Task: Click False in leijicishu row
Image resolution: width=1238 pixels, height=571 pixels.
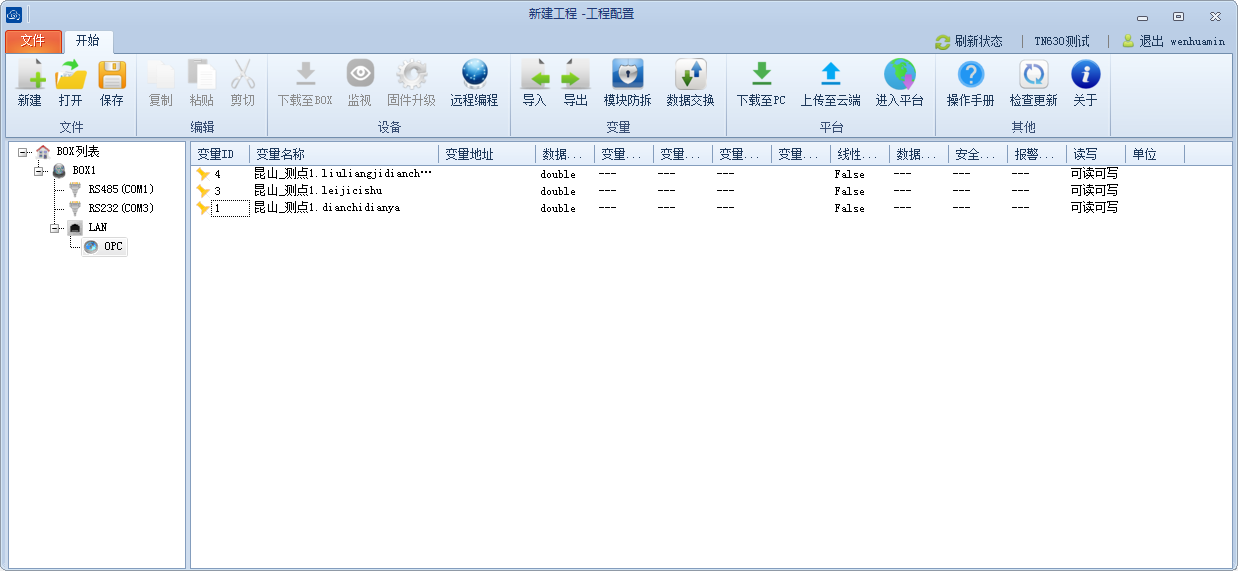Action: point(849,191)
